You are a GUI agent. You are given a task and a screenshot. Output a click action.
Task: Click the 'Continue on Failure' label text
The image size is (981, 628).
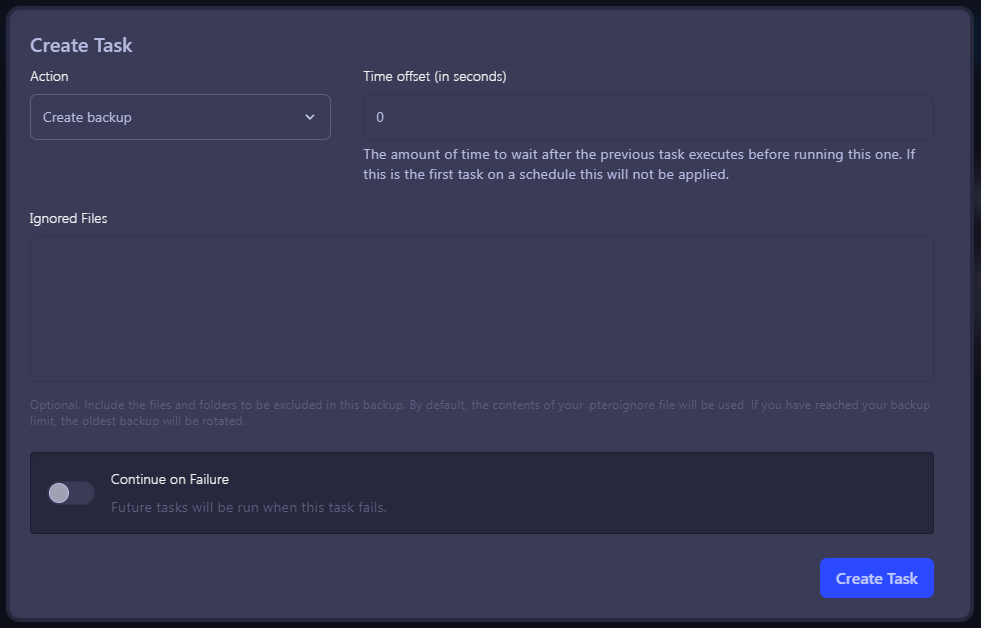[x=170, y=479]
